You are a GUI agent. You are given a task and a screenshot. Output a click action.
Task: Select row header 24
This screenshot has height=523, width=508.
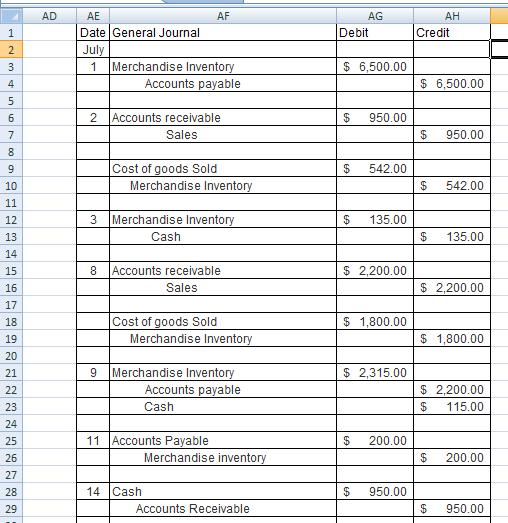pyautogui.click(x=11, y=424)
